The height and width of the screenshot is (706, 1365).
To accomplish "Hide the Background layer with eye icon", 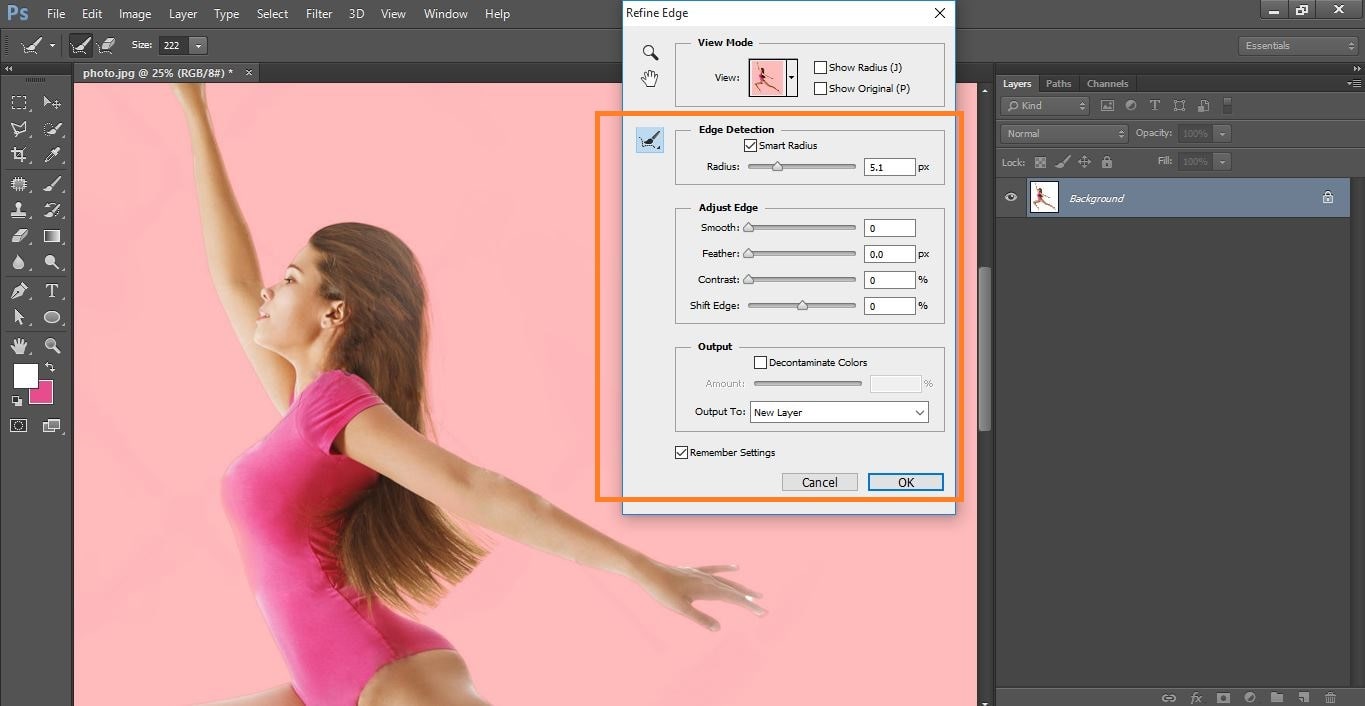I will 1011,198.
